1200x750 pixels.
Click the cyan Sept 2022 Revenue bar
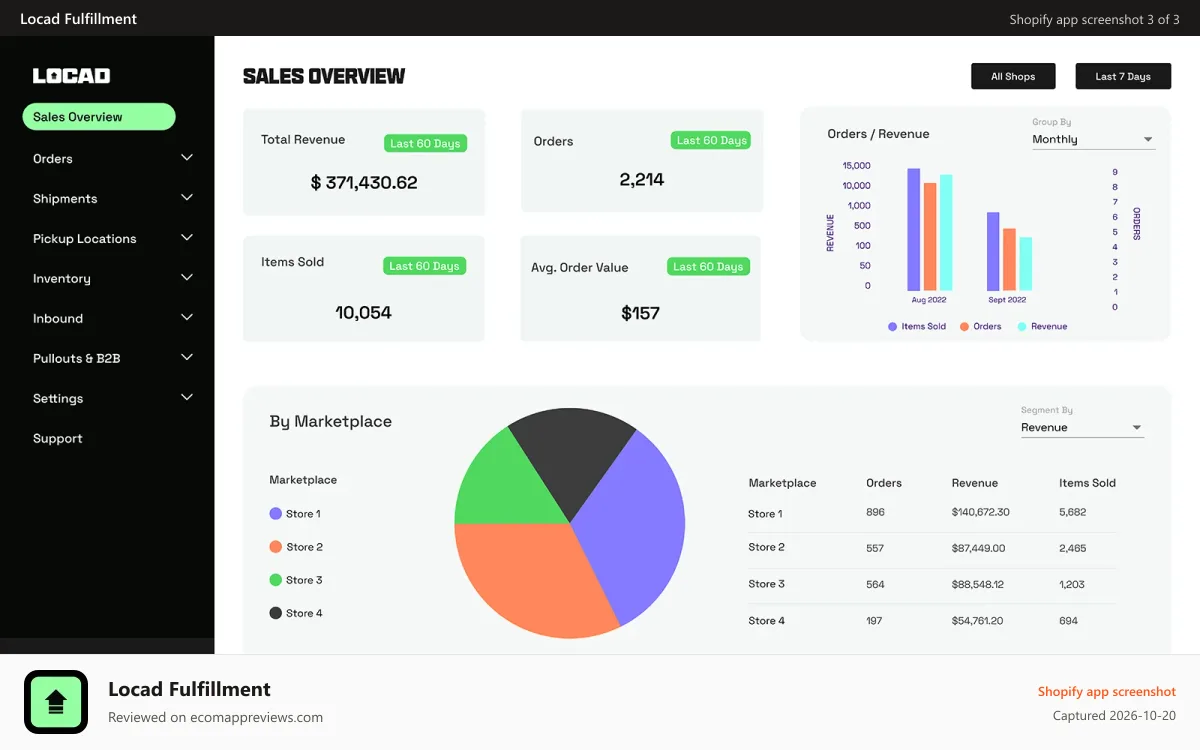tap(1026, 264)
